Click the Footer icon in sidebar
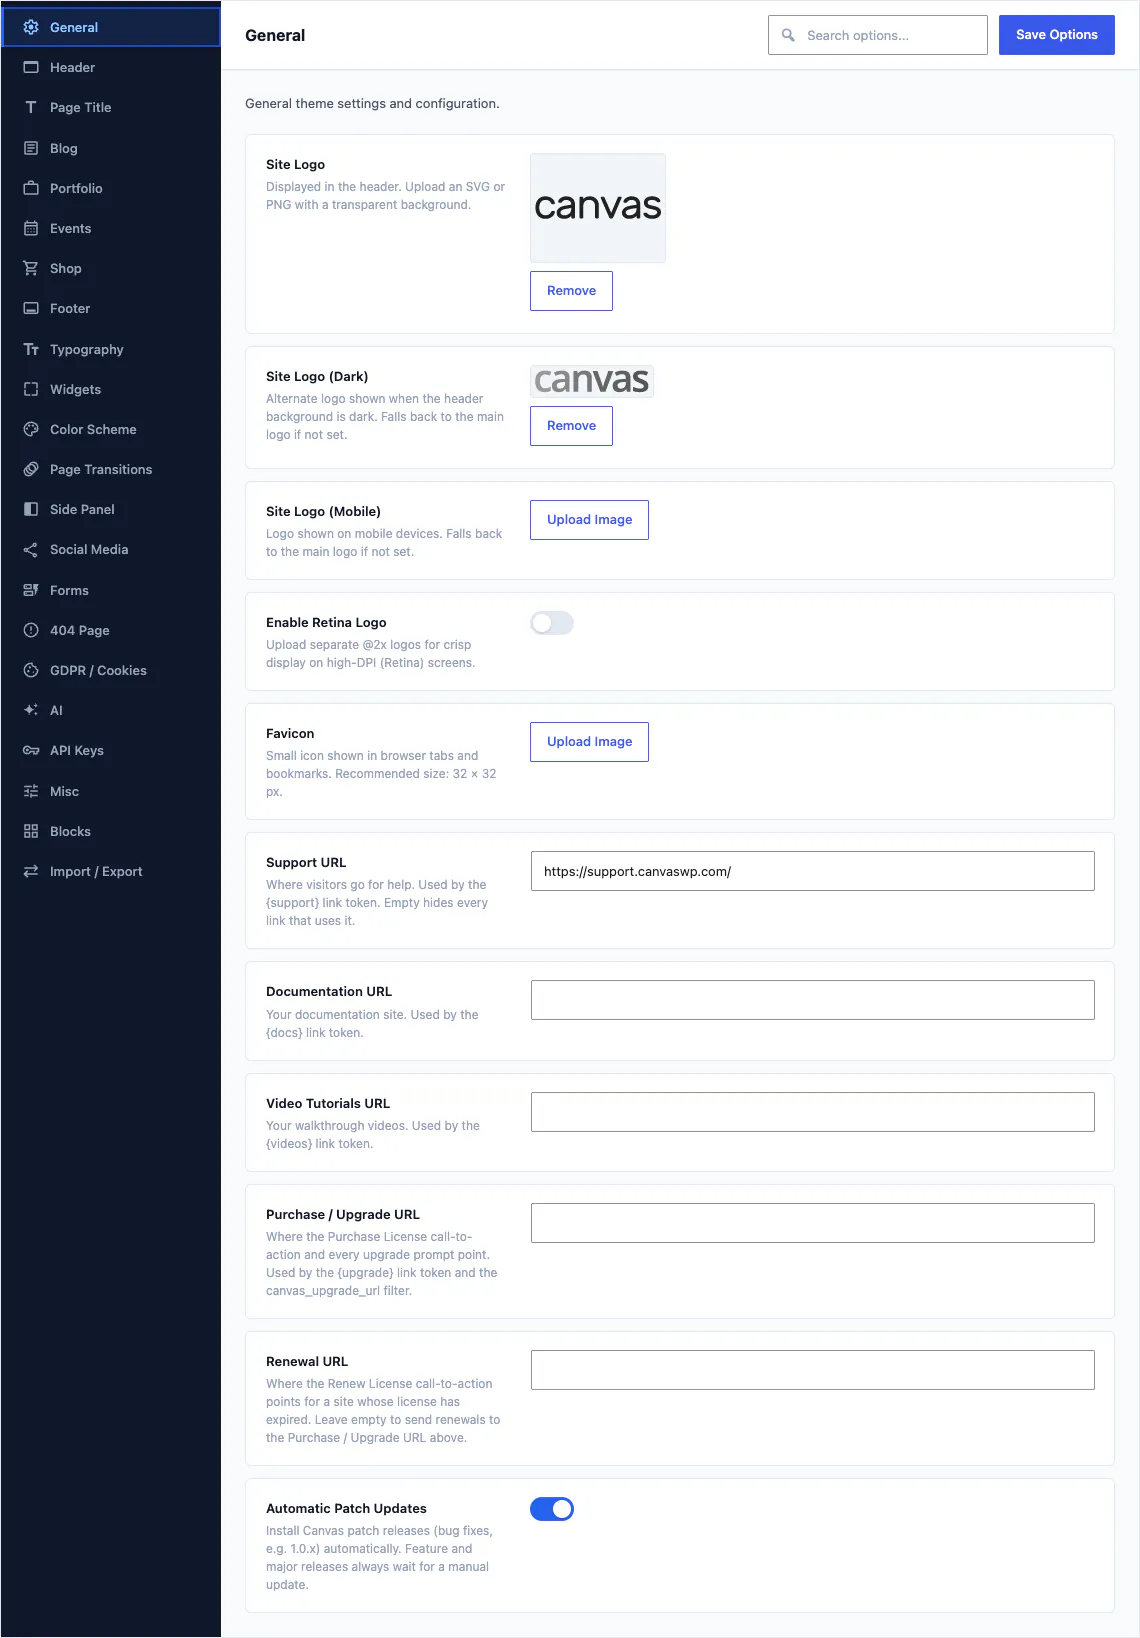 coord(31,308)
